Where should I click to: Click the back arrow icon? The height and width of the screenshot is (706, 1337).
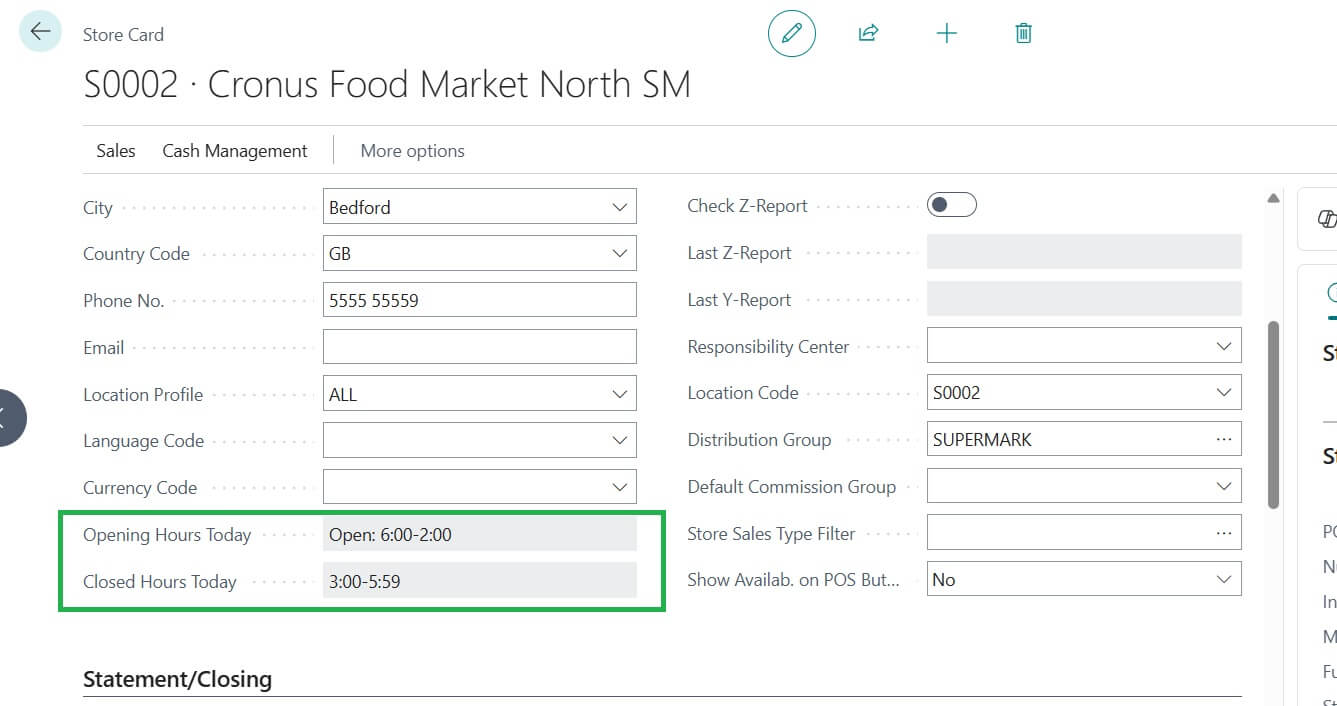pyautogui.click(x=40, y=32)
